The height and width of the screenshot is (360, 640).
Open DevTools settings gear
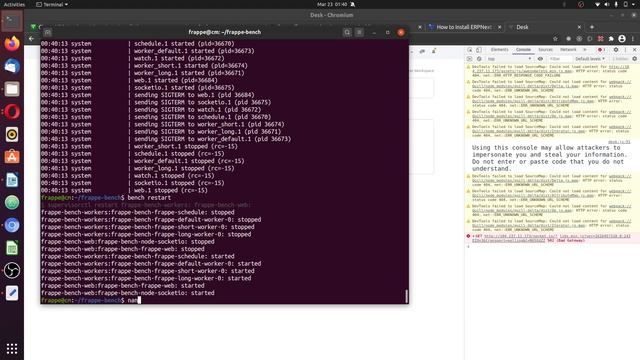[x=616, y=50]
